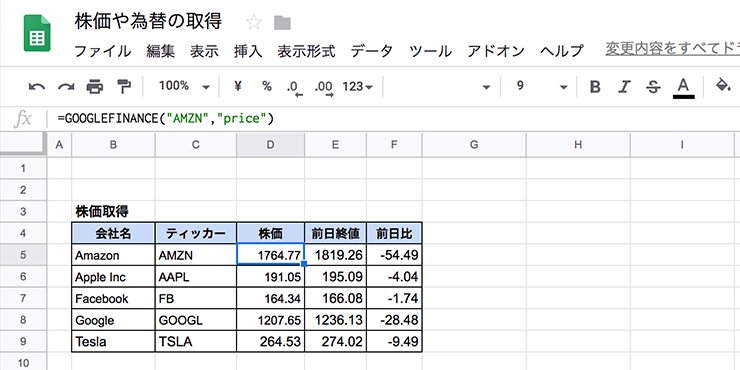The width and height of the screenshot is (740, 370).
Task: Select the 前日比 header cell
Action: pos(394,233)
